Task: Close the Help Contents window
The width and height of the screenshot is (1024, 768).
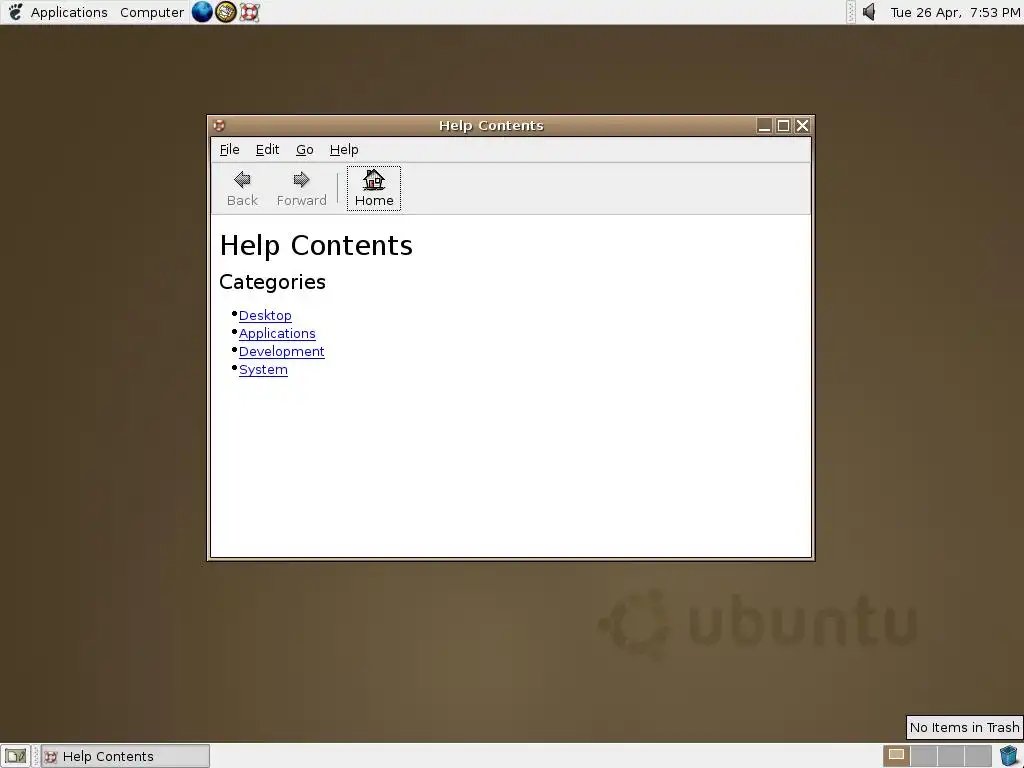Action: 802,125
